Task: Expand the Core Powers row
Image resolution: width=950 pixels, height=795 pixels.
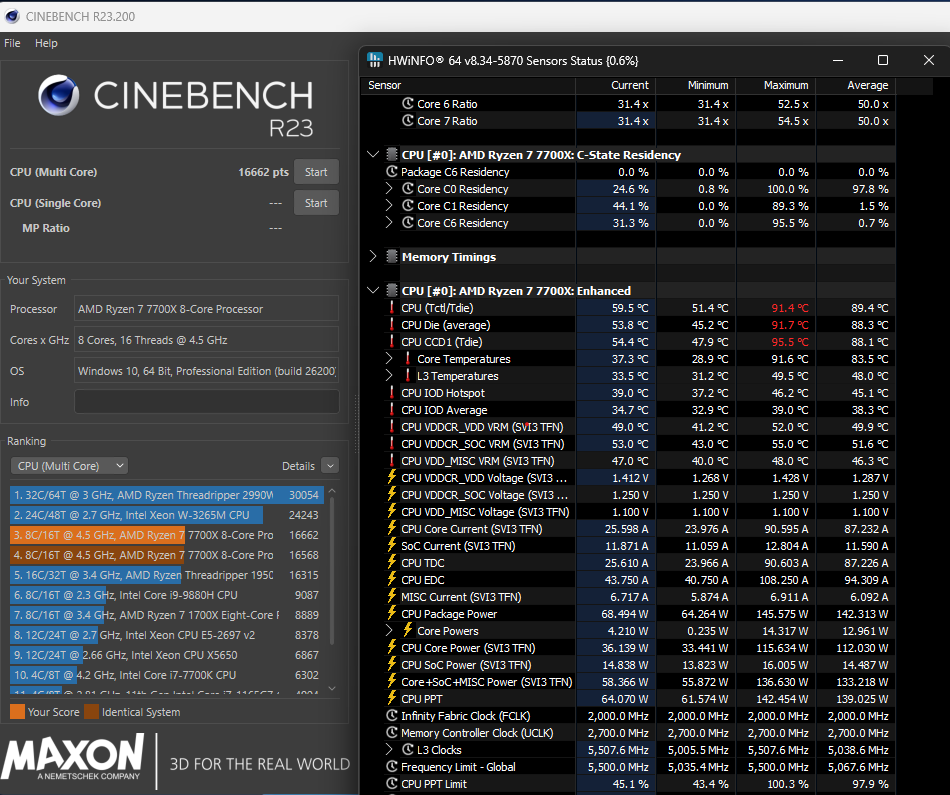Action: point(389,631)
